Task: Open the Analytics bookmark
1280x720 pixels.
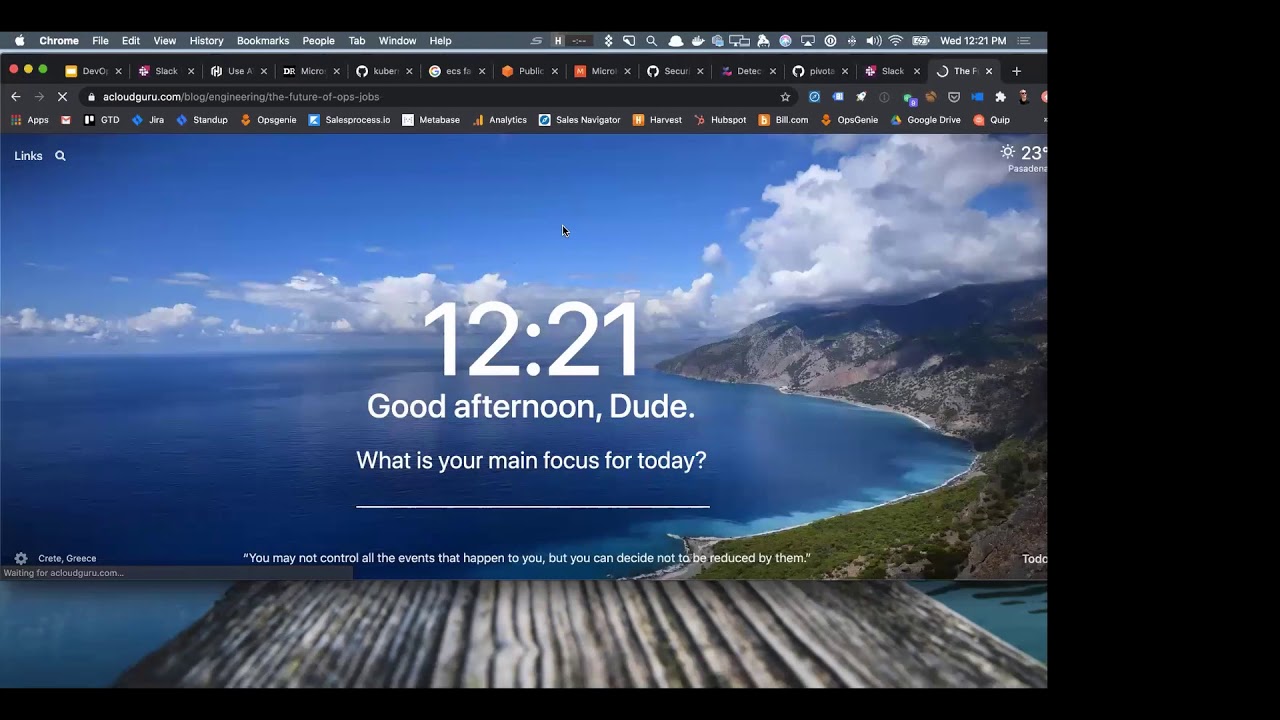Action: click(x=499, y=120)
